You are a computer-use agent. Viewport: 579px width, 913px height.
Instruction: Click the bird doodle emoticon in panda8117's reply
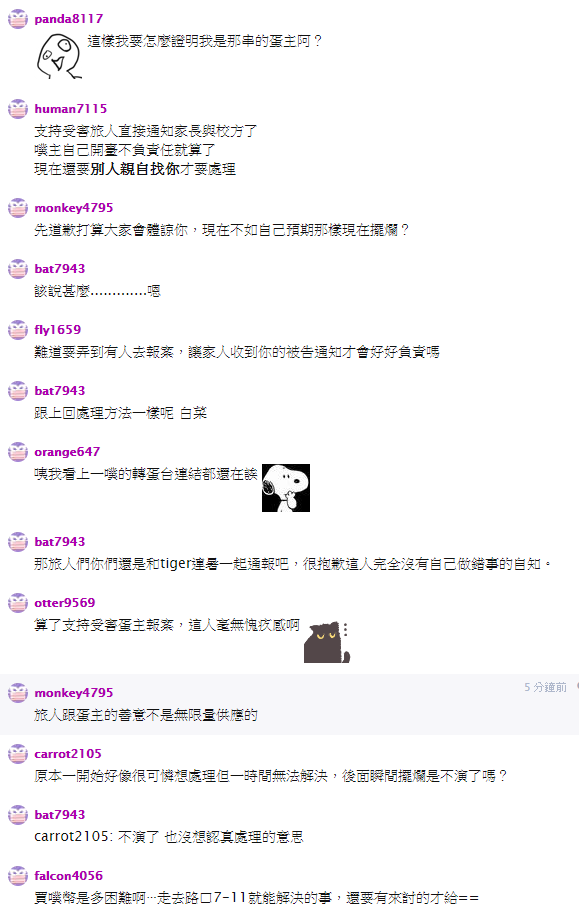59,56
